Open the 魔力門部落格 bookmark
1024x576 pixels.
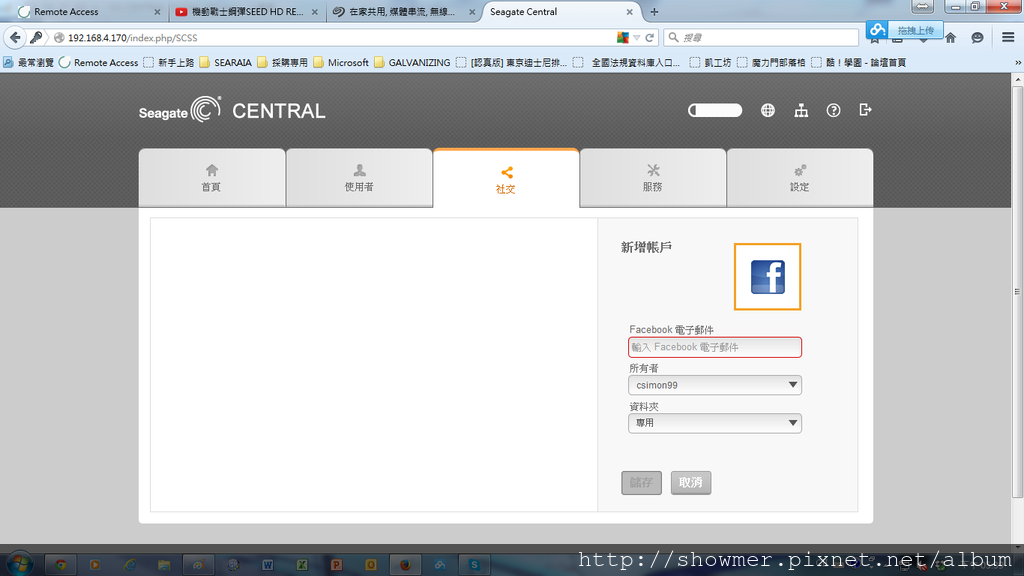point(771,63)
